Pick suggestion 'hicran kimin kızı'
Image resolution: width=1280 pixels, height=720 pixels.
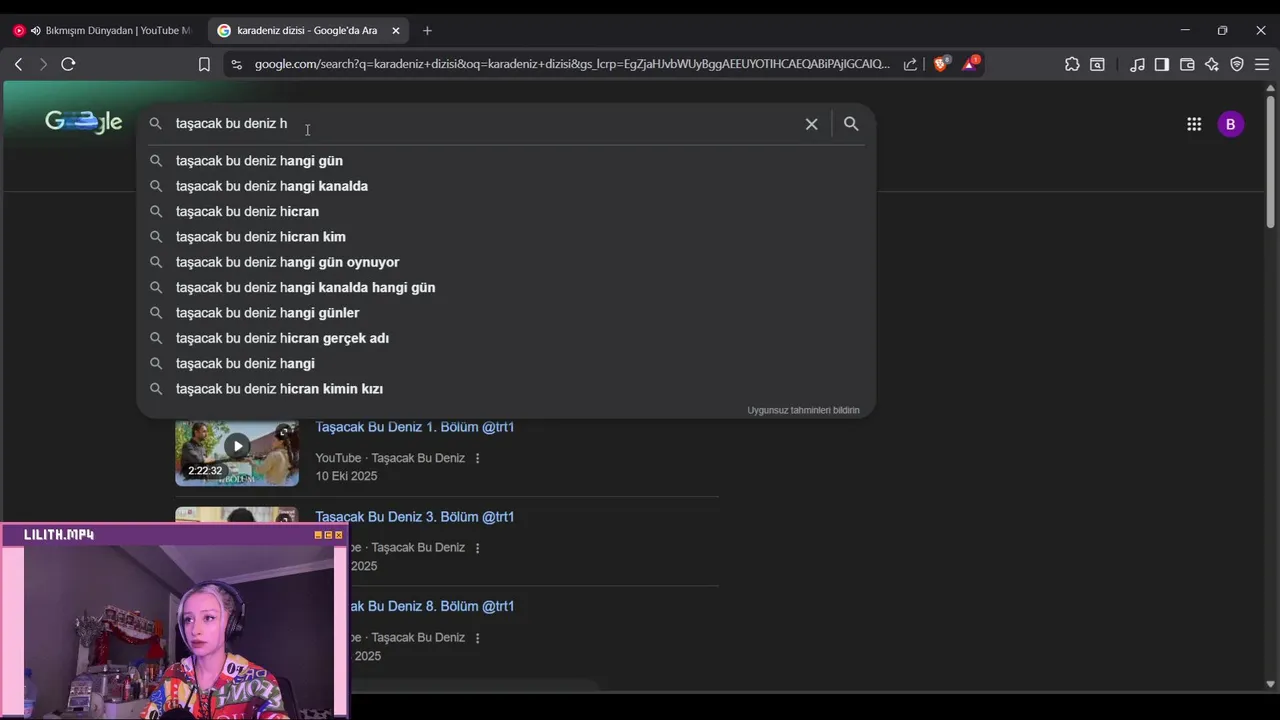[x=505, y=389]
